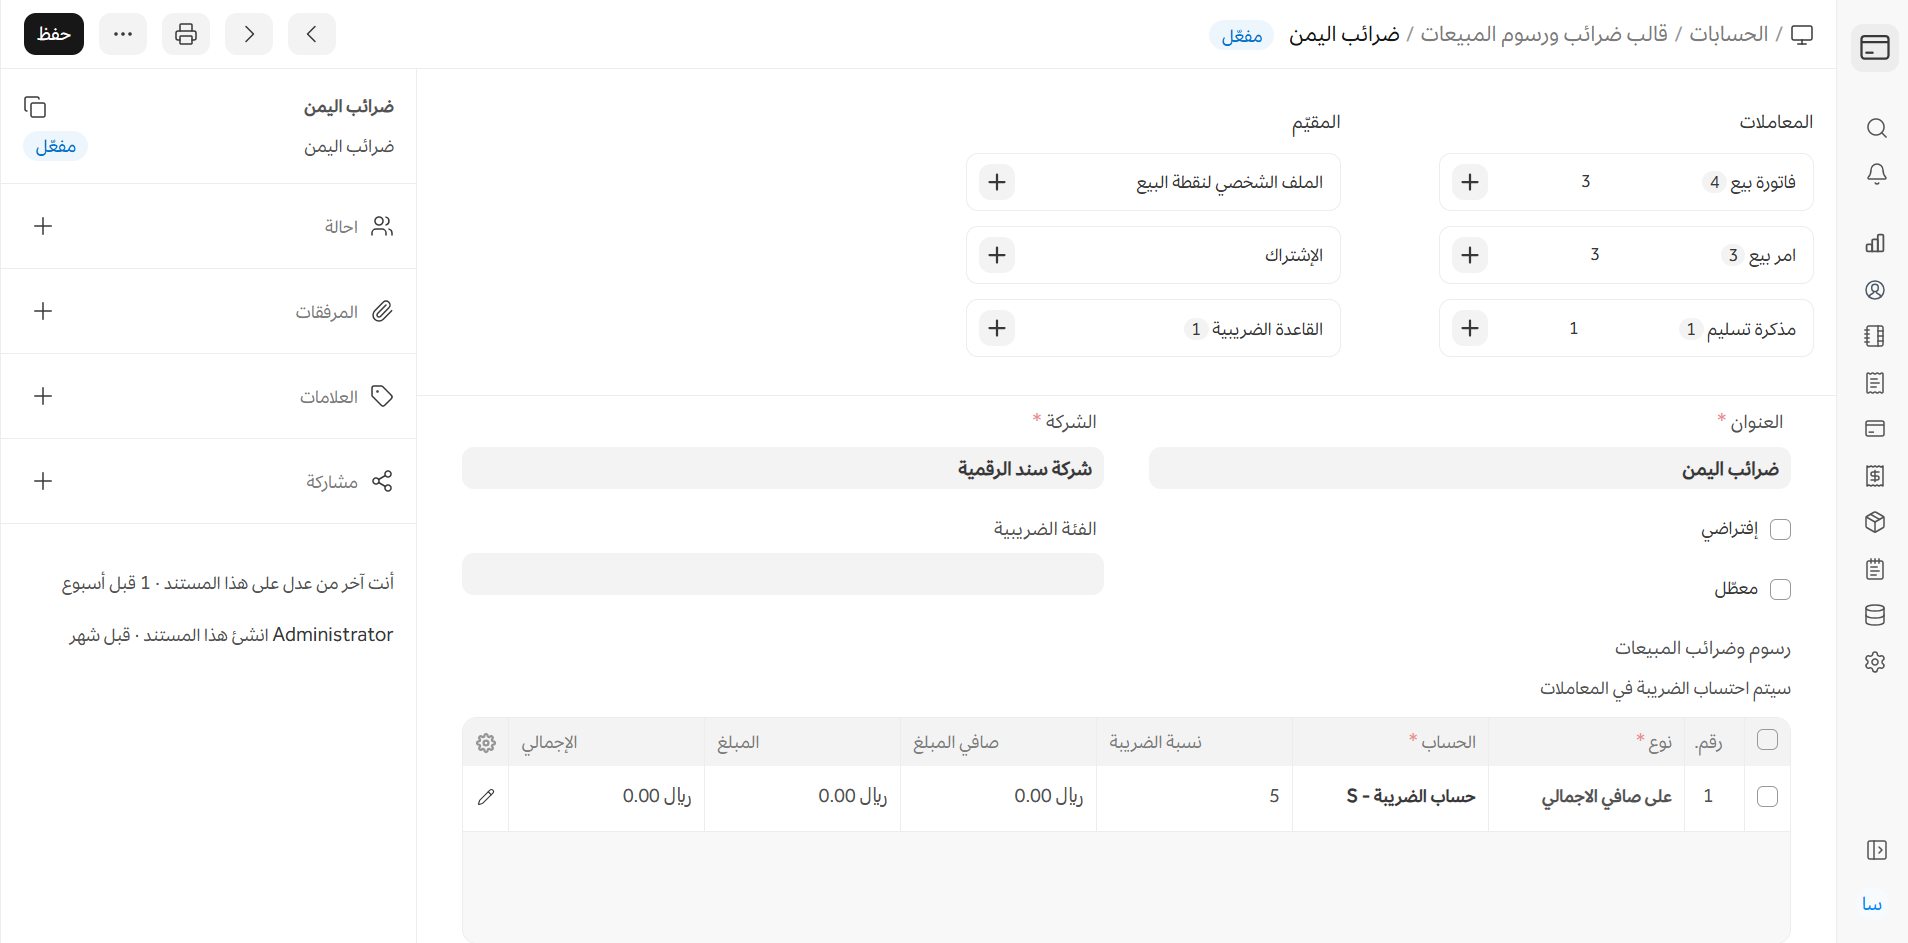Expand المرفقات section with its plus button
This screenshot has height=943, width=1908.
click(x=43, y=311)
